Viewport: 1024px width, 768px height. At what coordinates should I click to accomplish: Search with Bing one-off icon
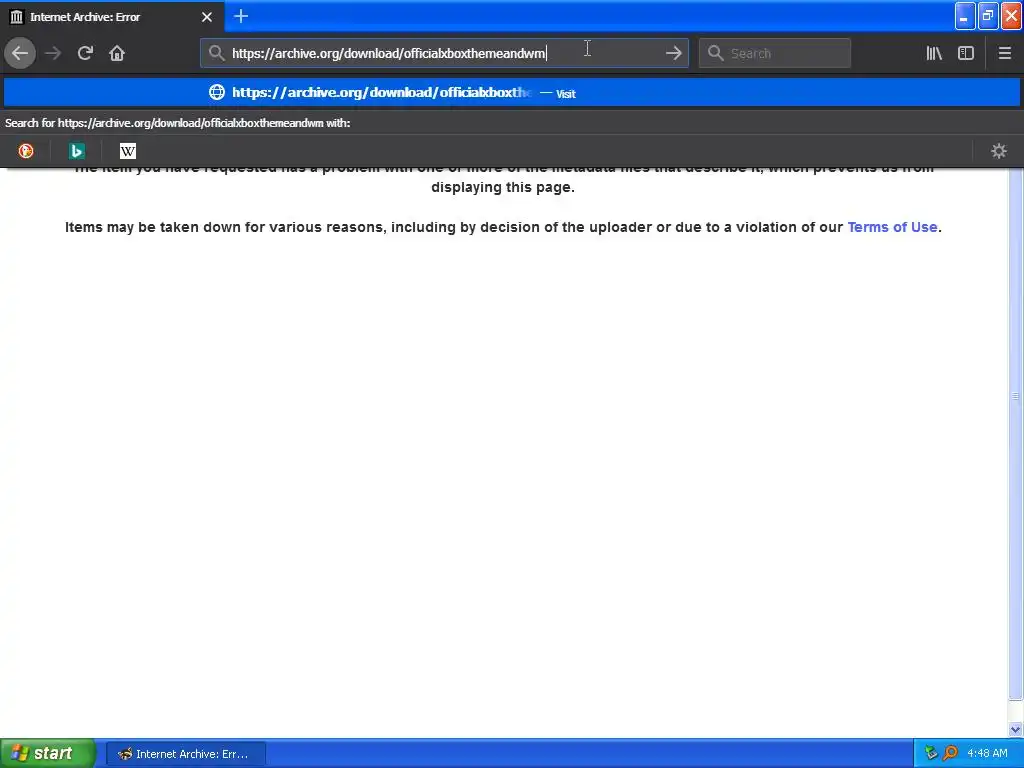(x=76, y=152)
